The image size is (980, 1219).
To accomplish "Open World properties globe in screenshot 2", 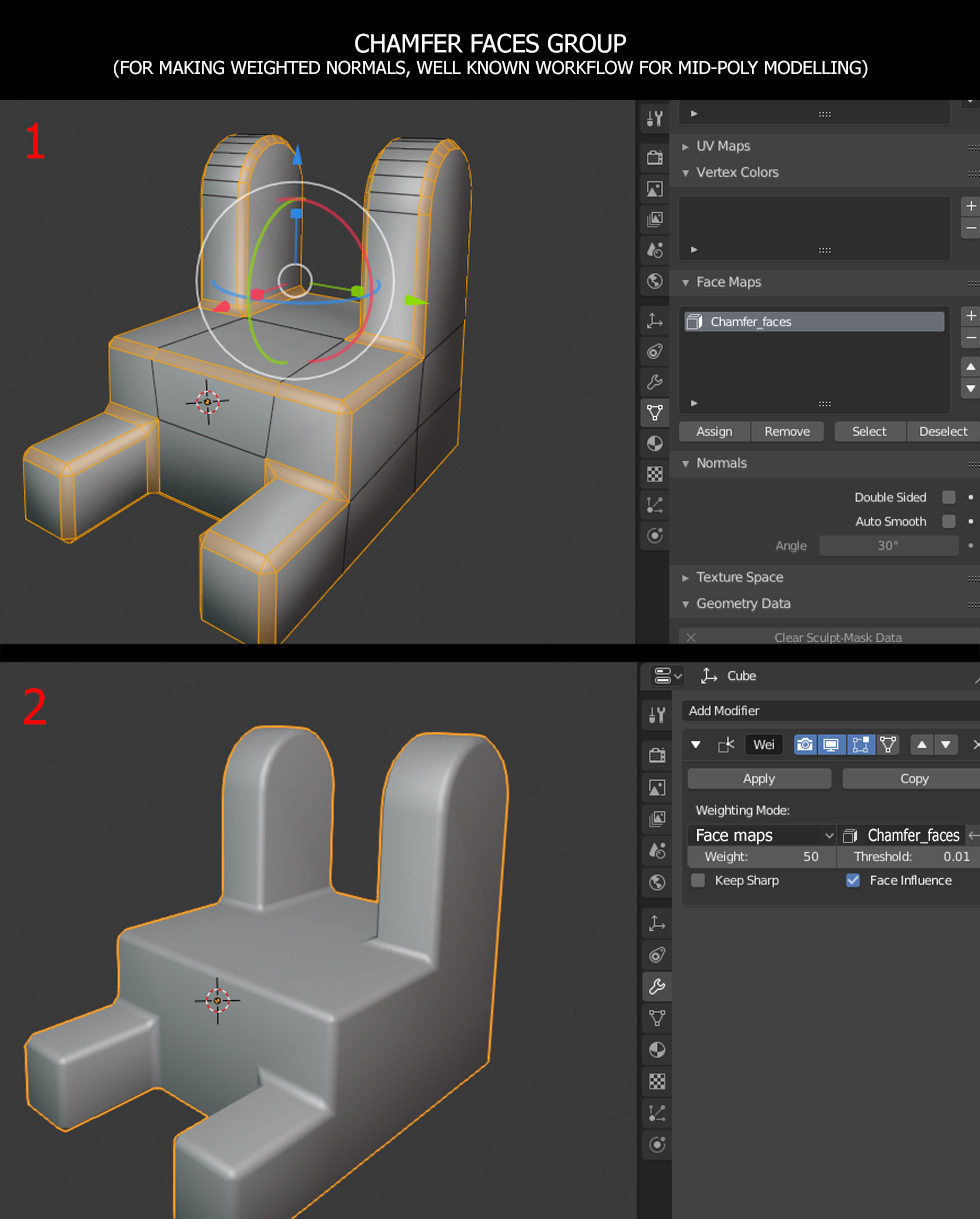I will tap(657, 882).
